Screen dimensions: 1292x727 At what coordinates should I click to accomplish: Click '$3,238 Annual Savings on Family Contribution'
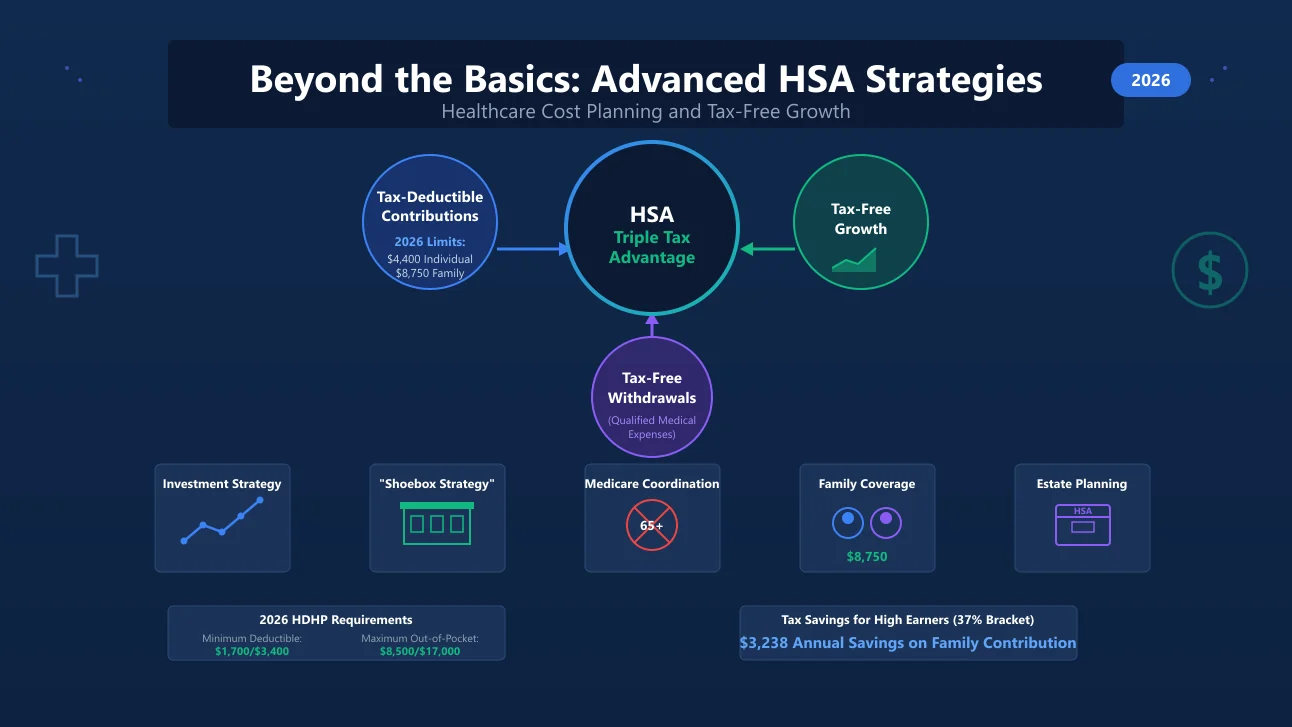(908, 643)
